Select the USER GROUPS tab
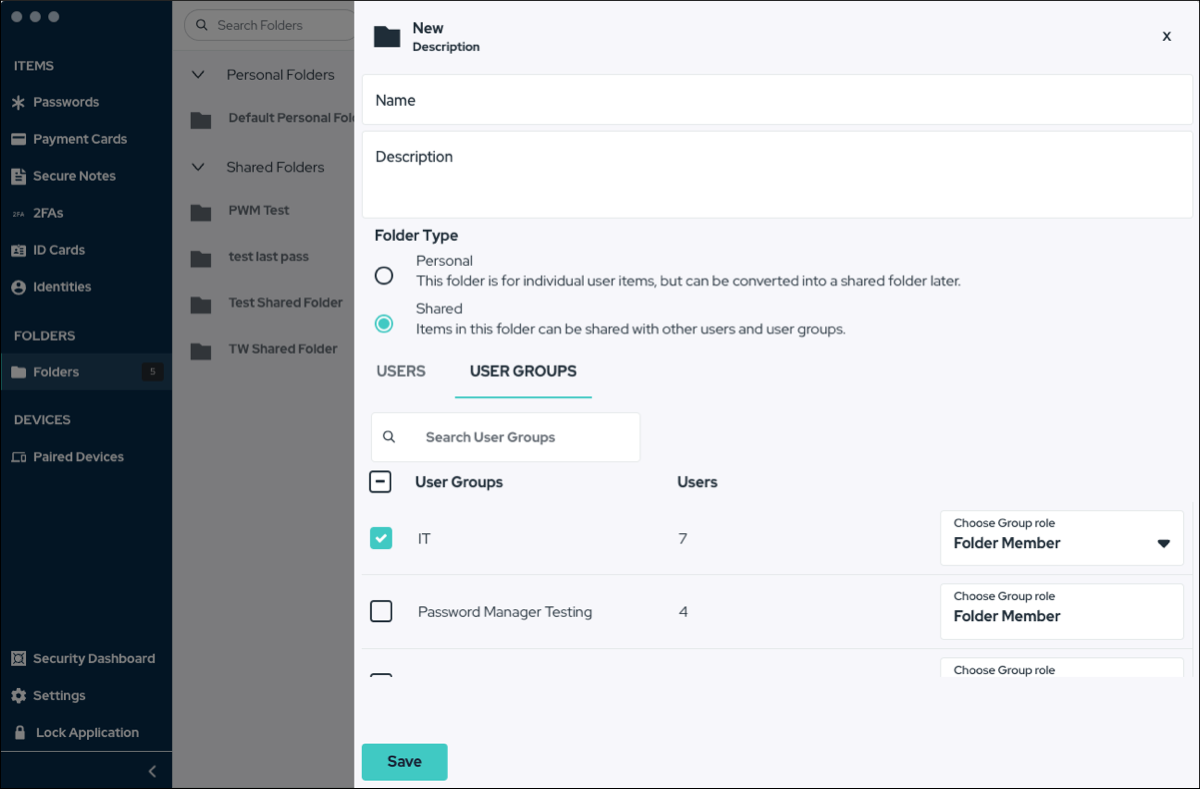The height and width of the screenshot is (789, 1200). click(523, 371)
